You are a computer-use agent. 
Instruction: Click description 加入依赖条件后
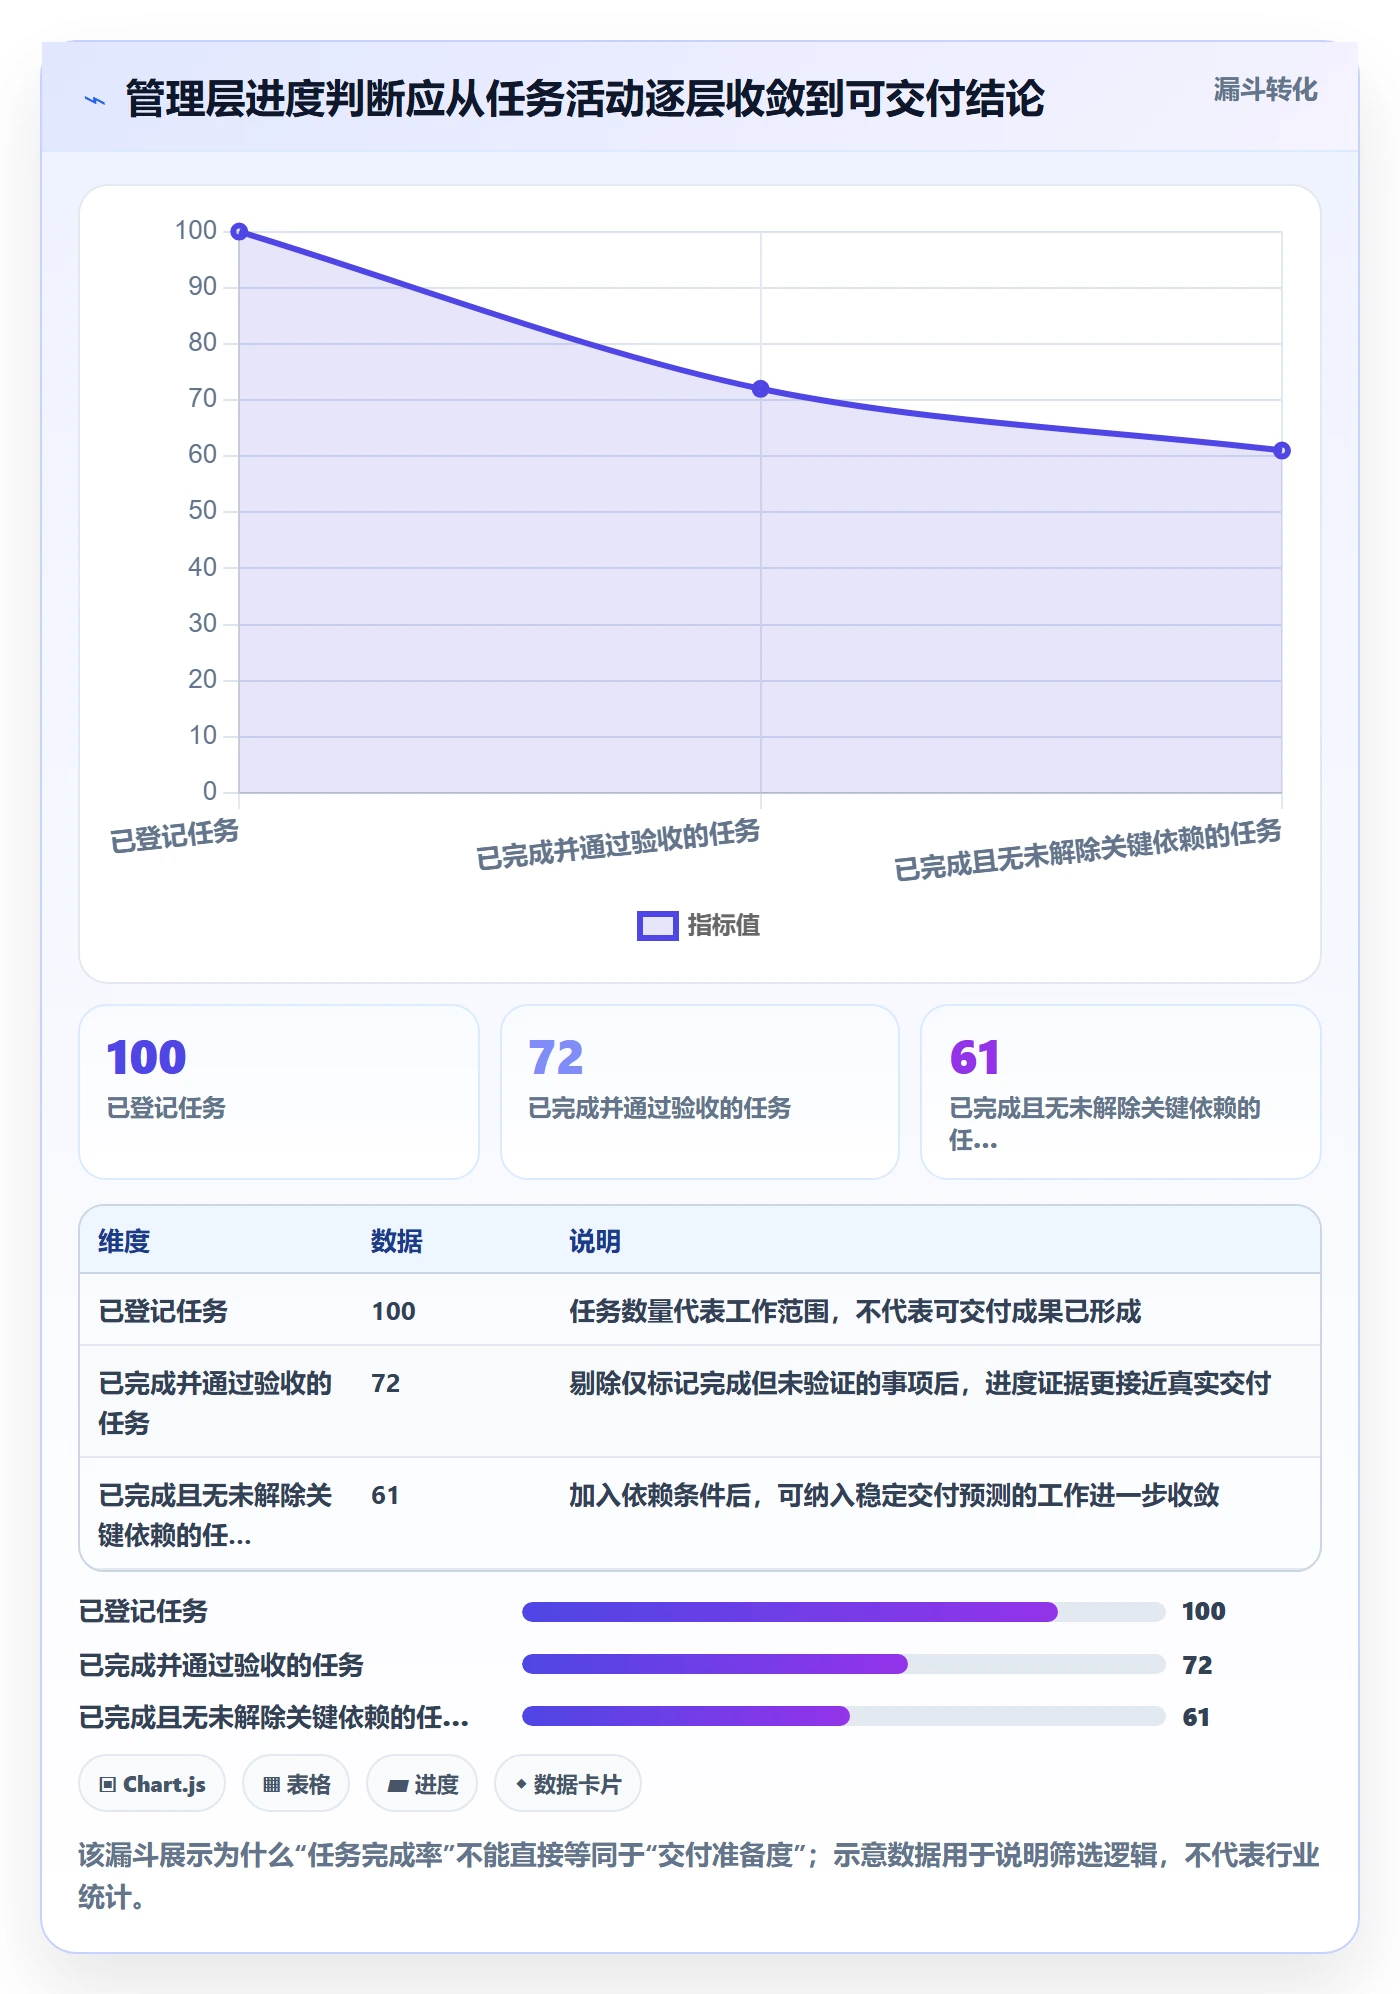(894, 1495)
